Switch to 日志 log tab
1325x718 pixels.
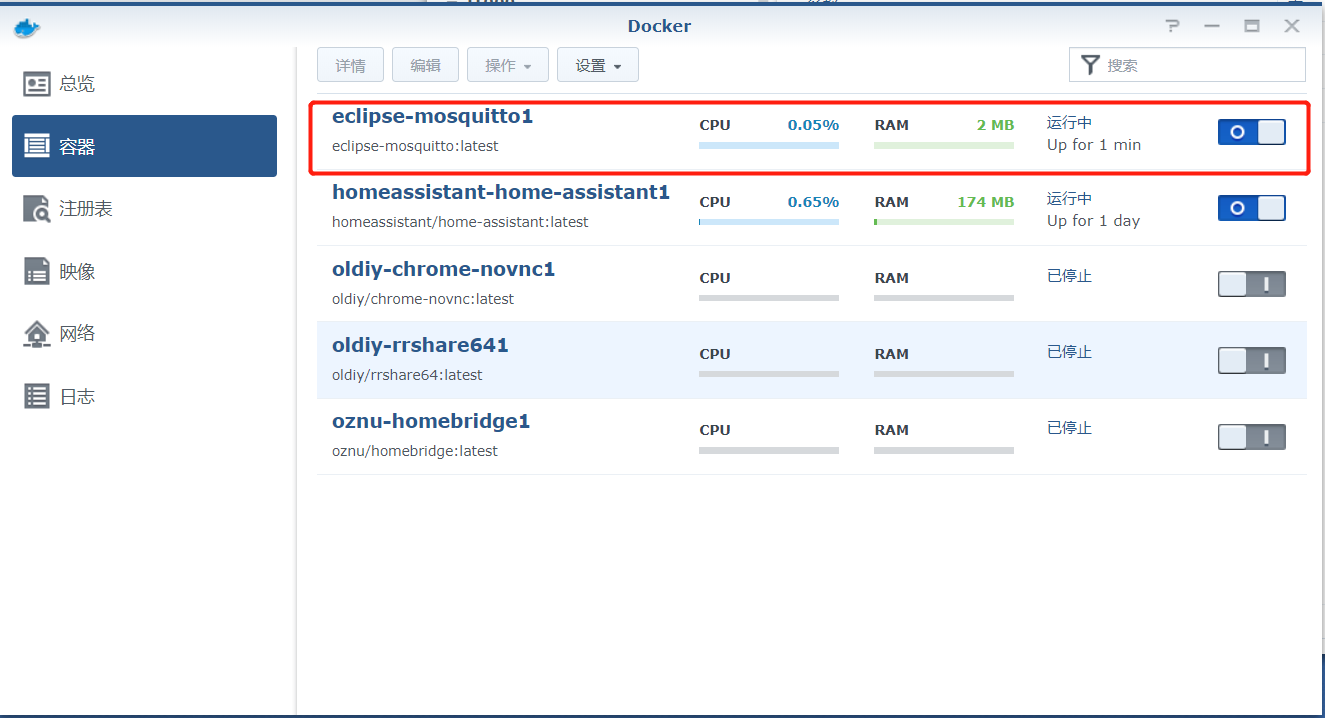[144, 396]
